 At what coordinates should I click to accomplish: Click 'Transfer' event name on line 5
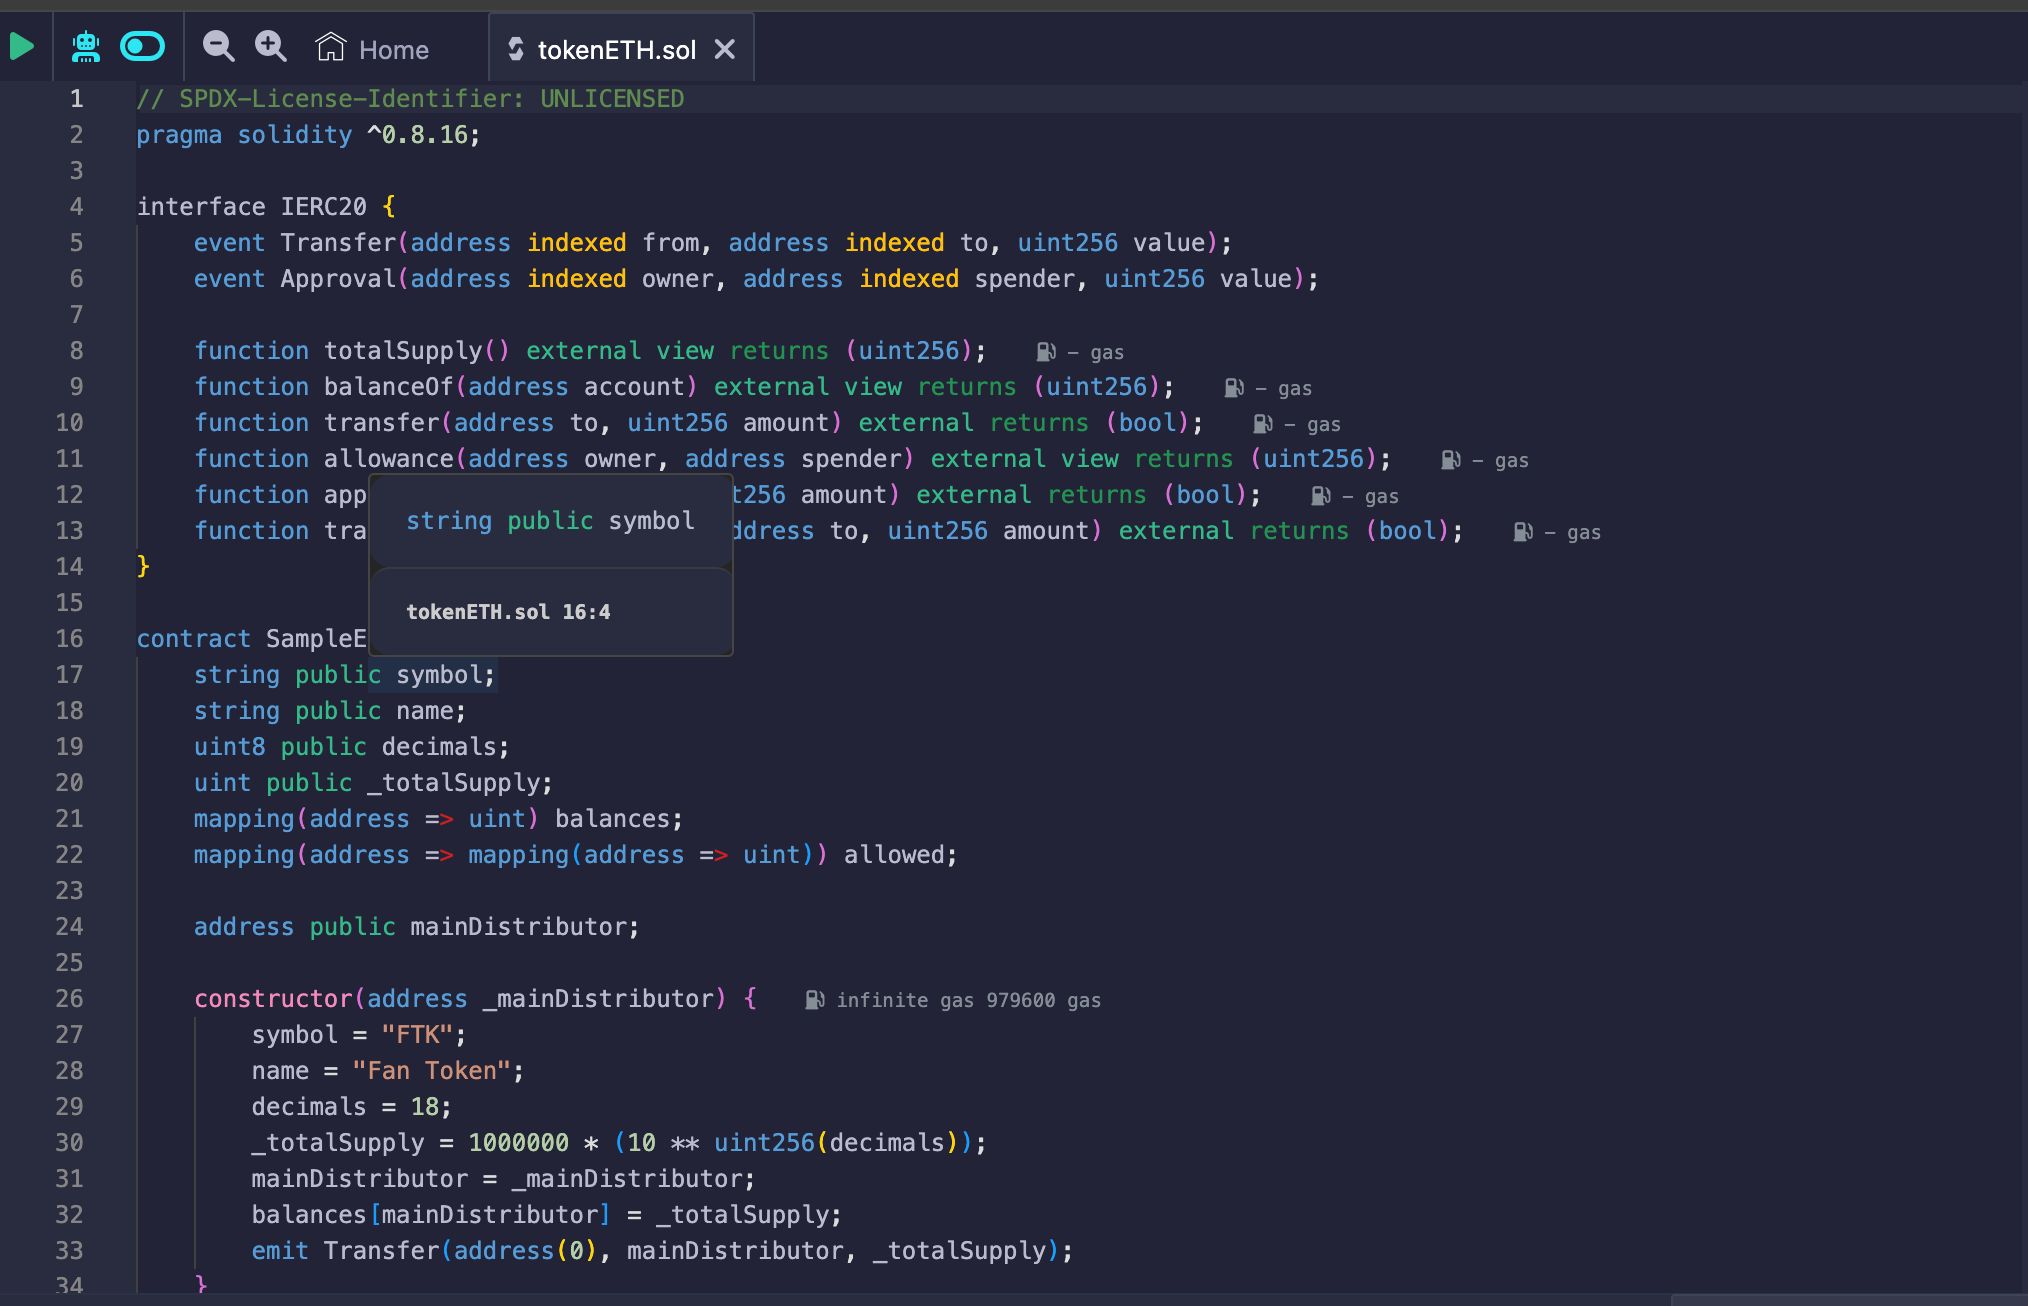point(338,243)
